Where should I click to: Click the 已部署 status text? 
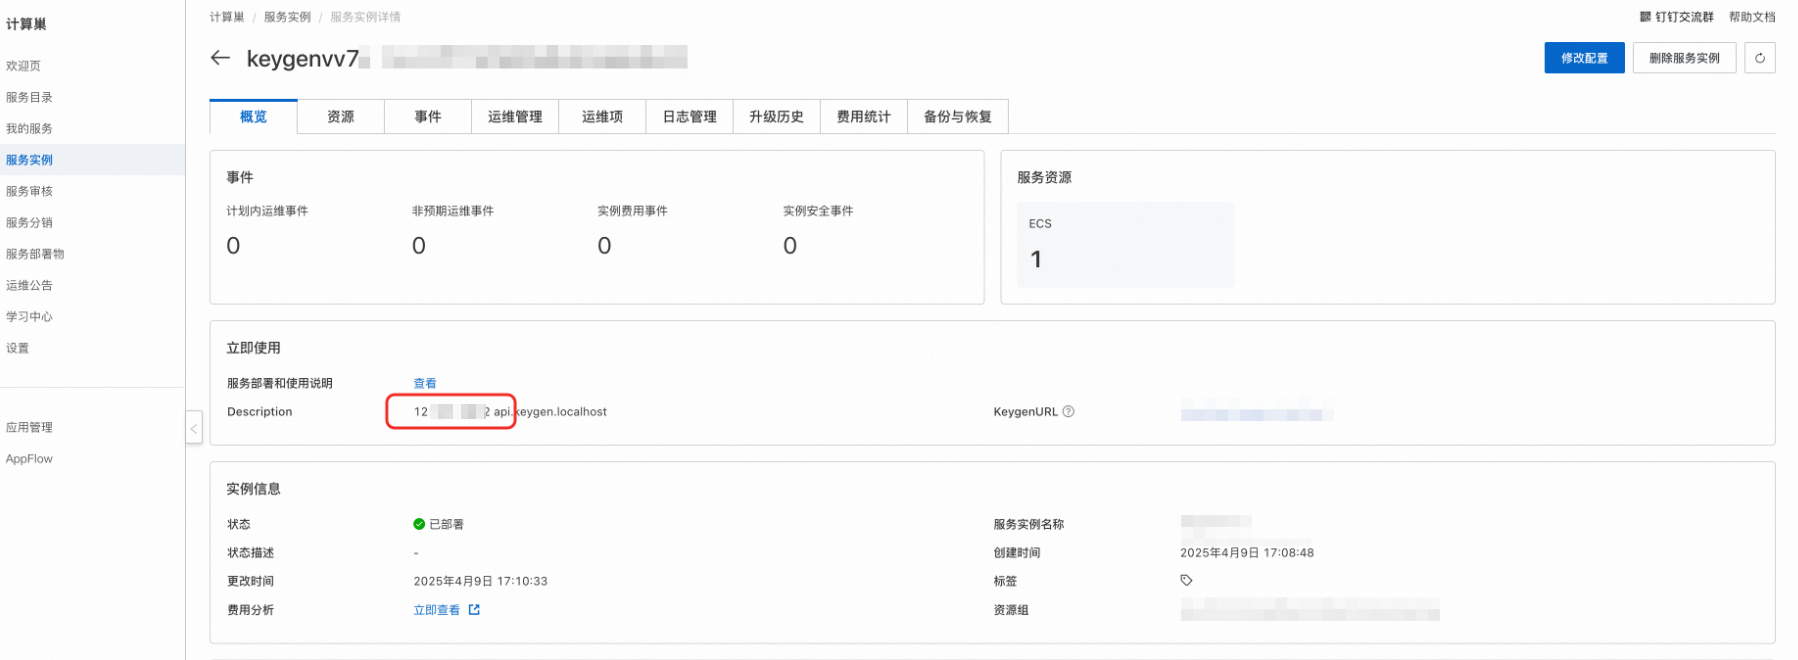tap(446, 524)
